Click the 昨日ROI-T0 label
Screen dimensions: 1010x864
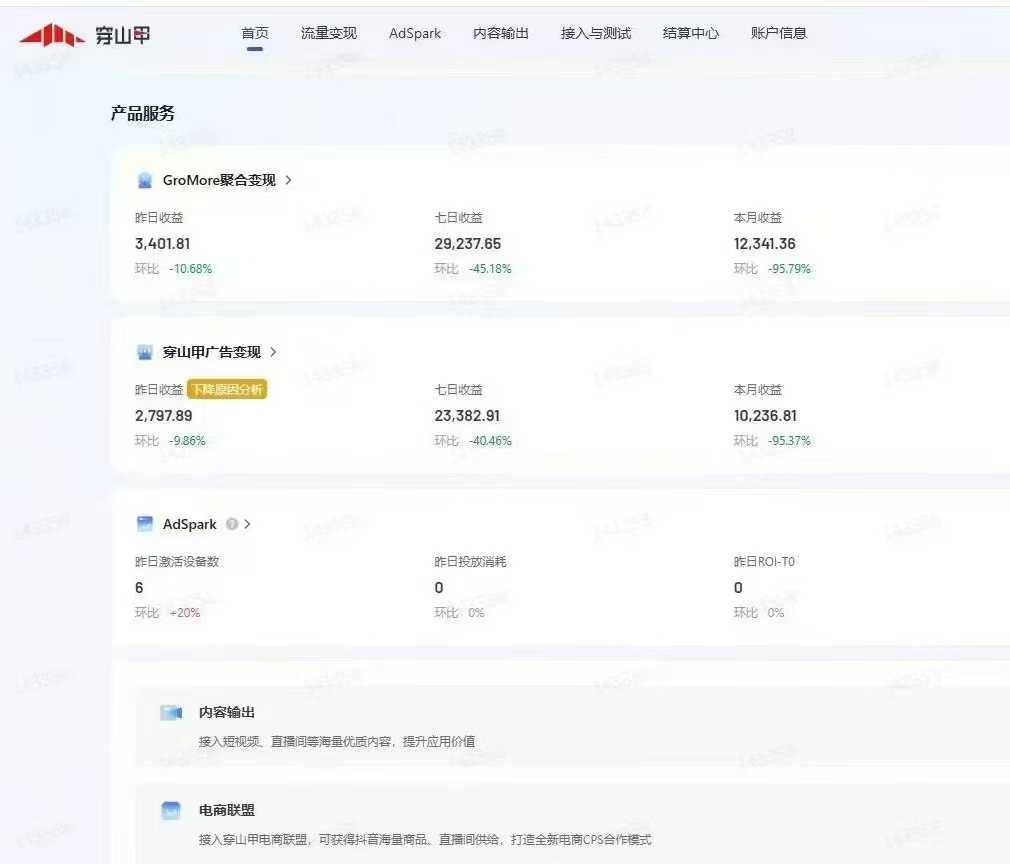(764, 561)
